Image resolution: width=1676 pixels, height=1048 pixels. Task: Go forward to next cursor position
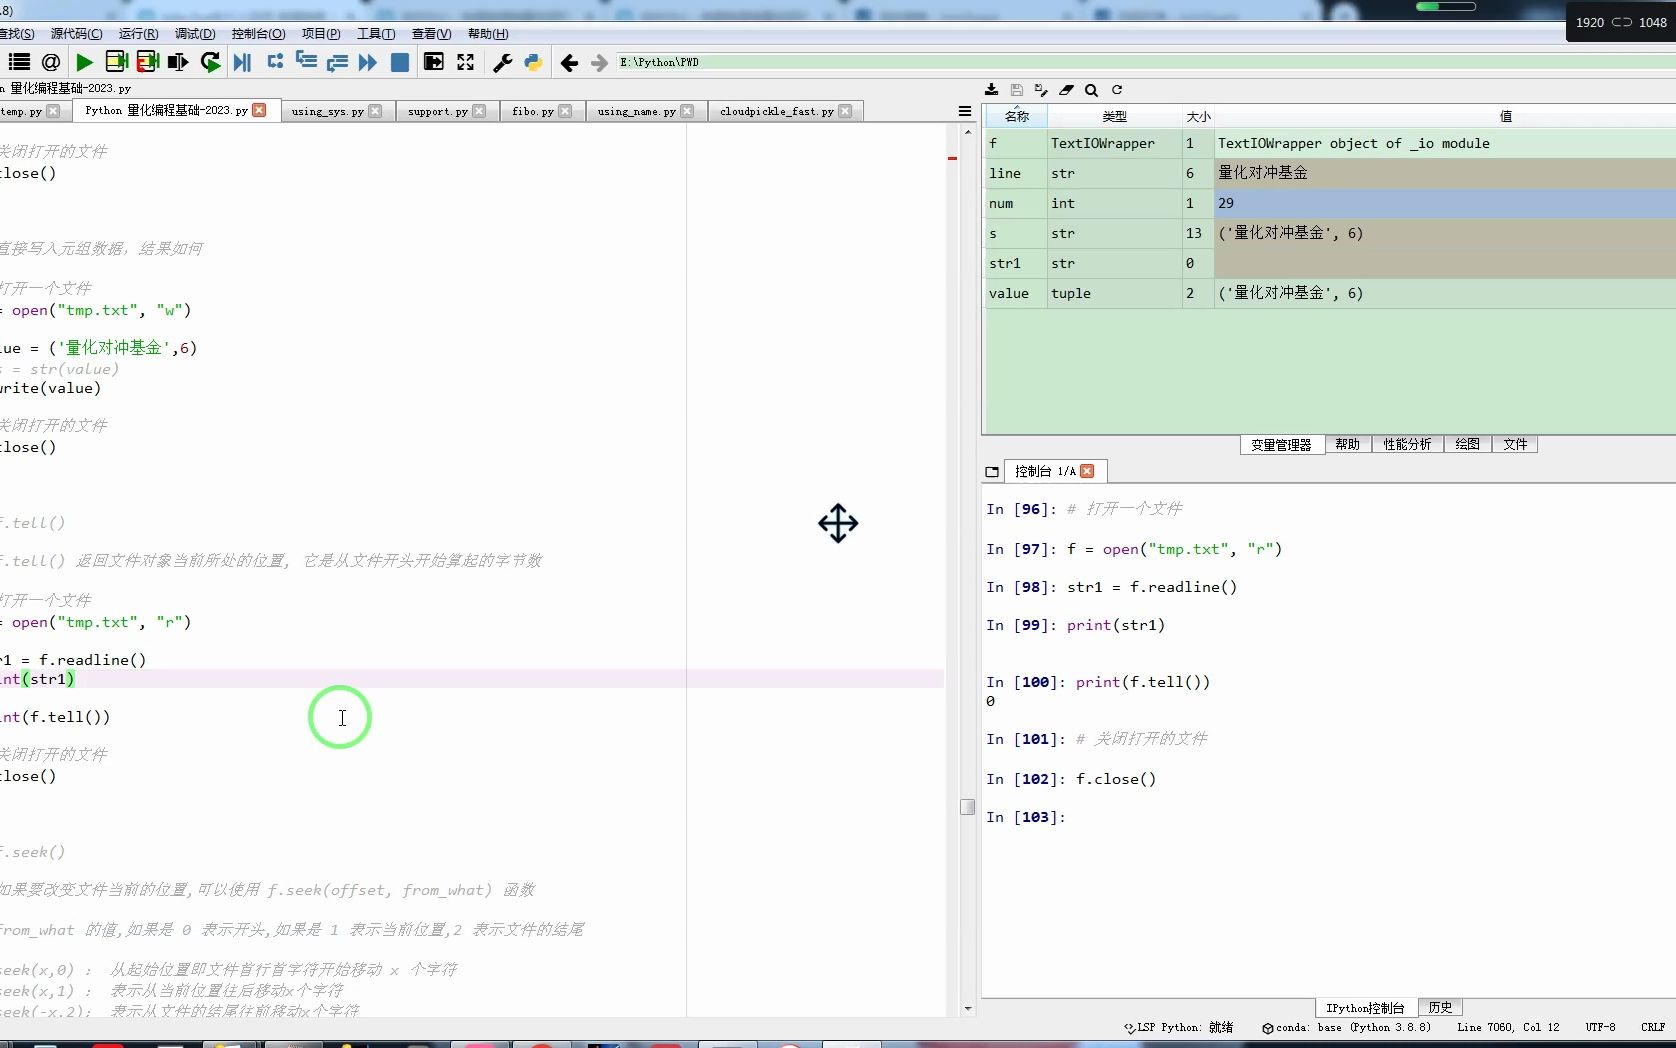599,62
